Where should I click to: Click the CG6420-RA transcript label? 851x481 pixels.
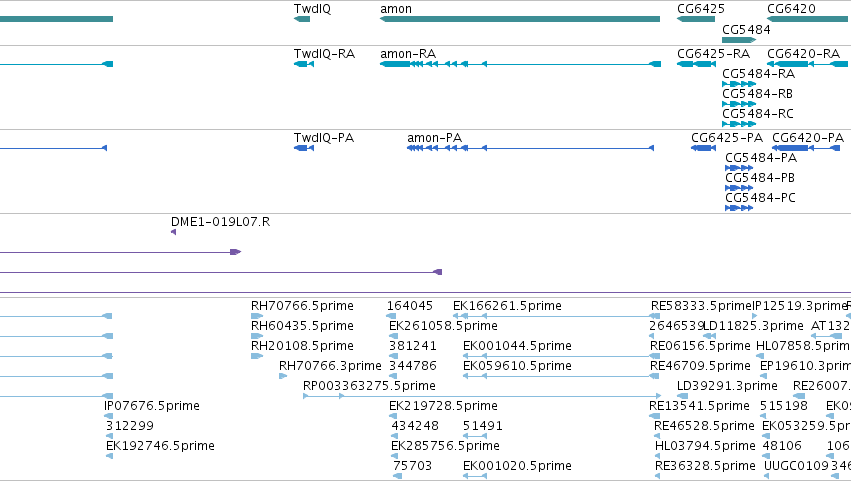point(803,54)
